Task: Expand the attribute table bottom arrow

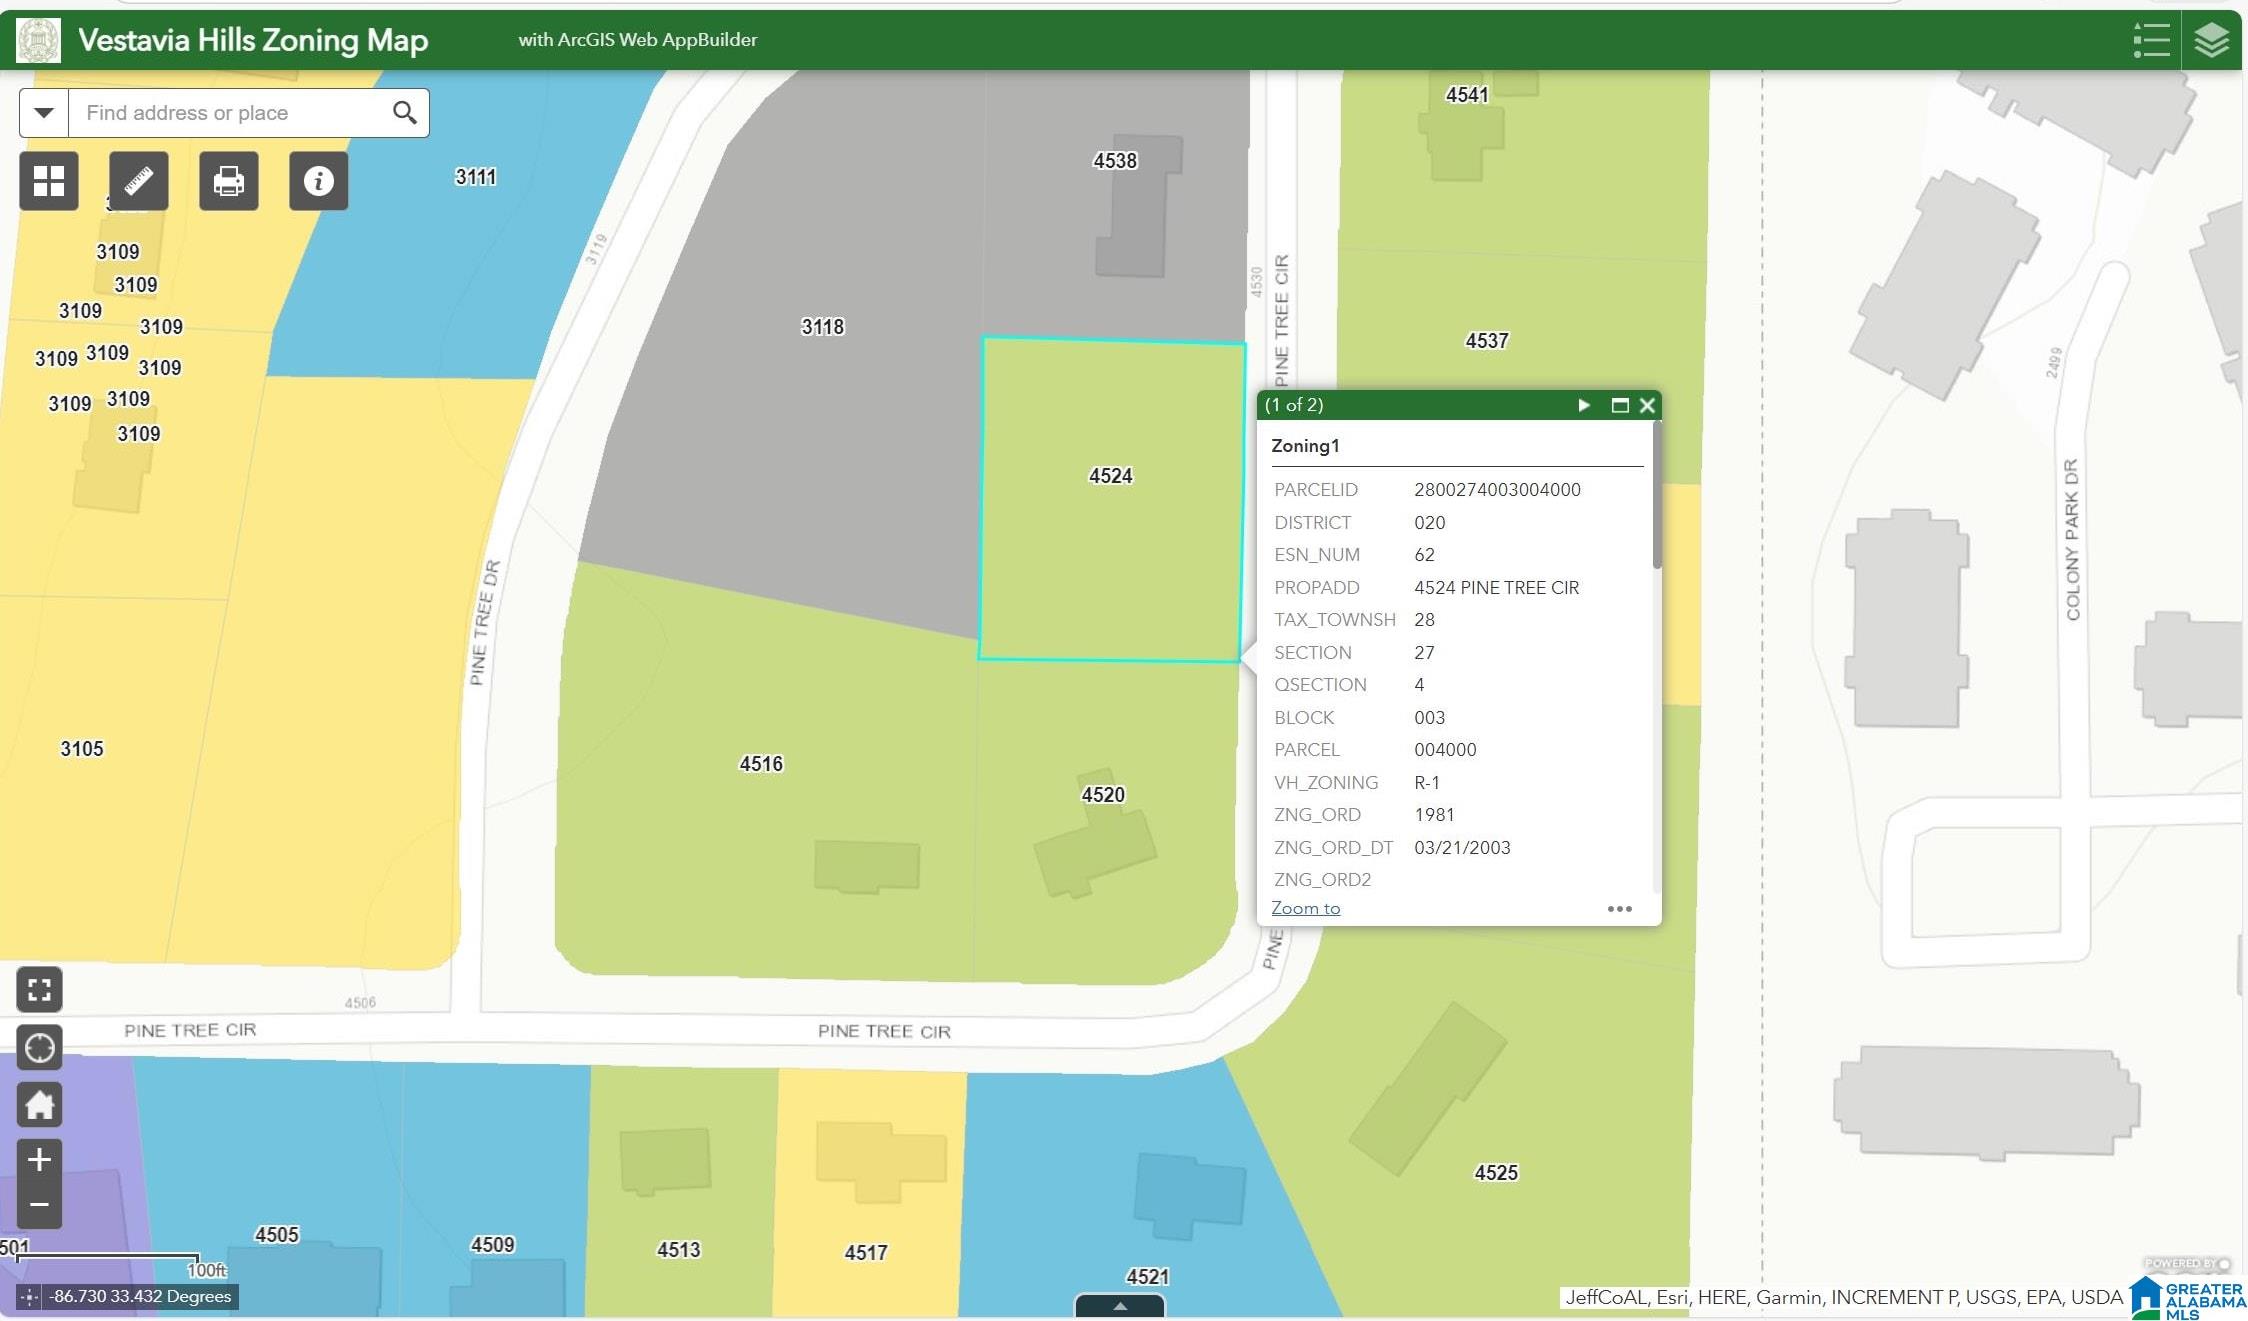Action: coord(1120,1306)
